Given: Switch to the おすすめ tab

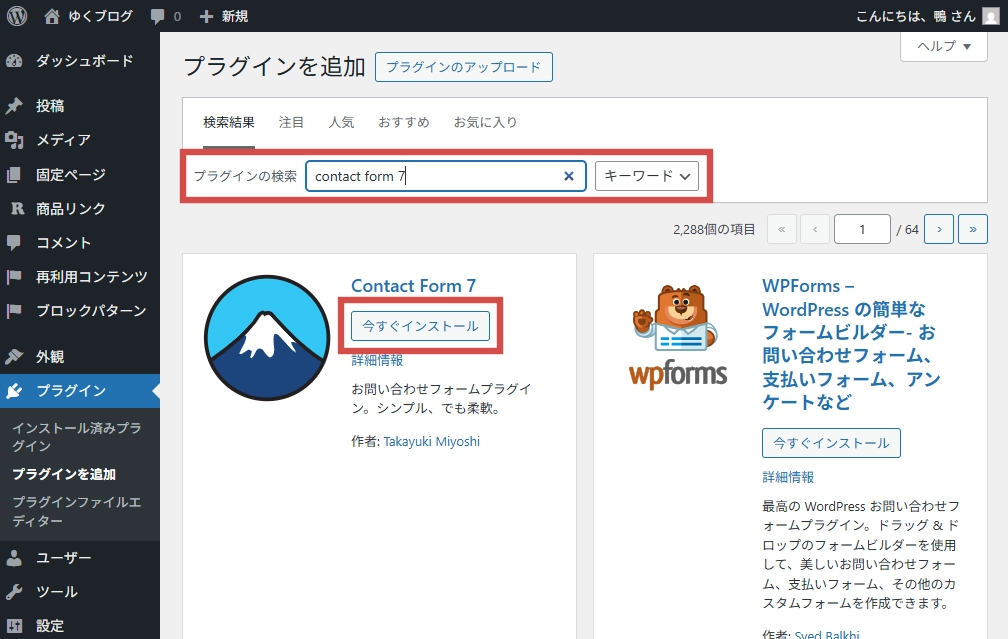Looking at the screenshot, I should [404, 122].
